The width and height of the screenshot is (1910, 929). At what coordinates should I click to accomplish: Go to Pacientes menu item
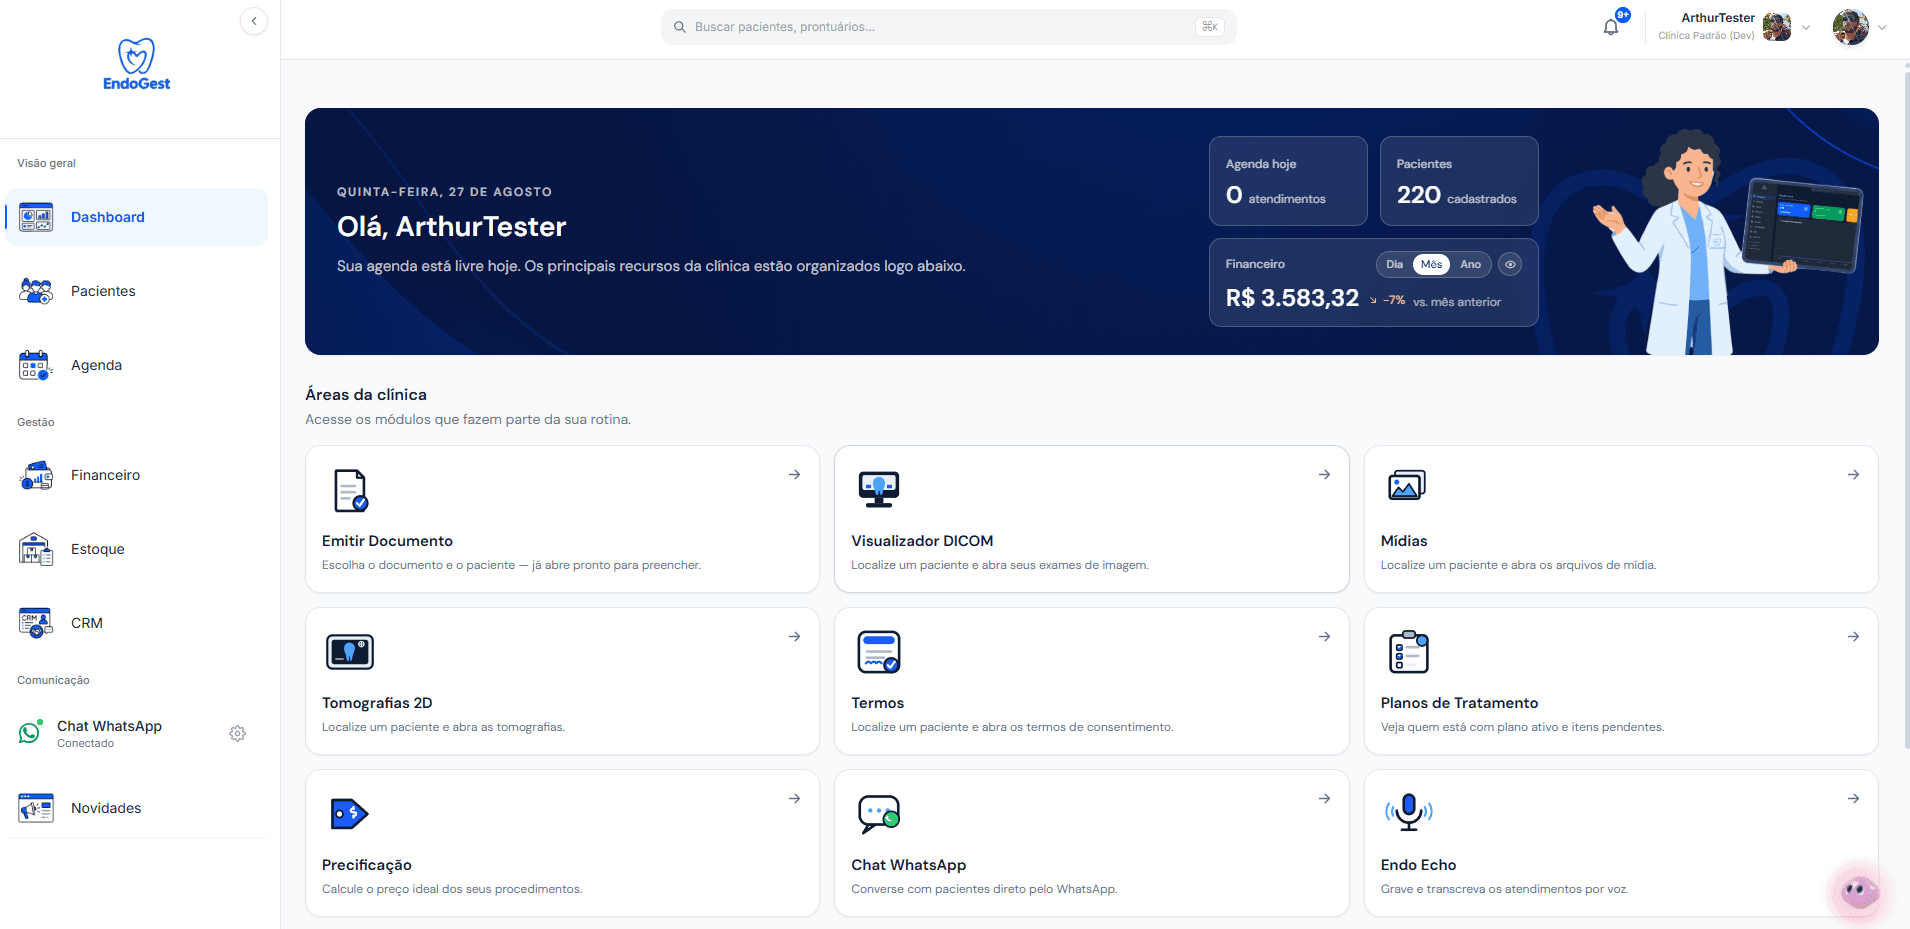point(136,291)
